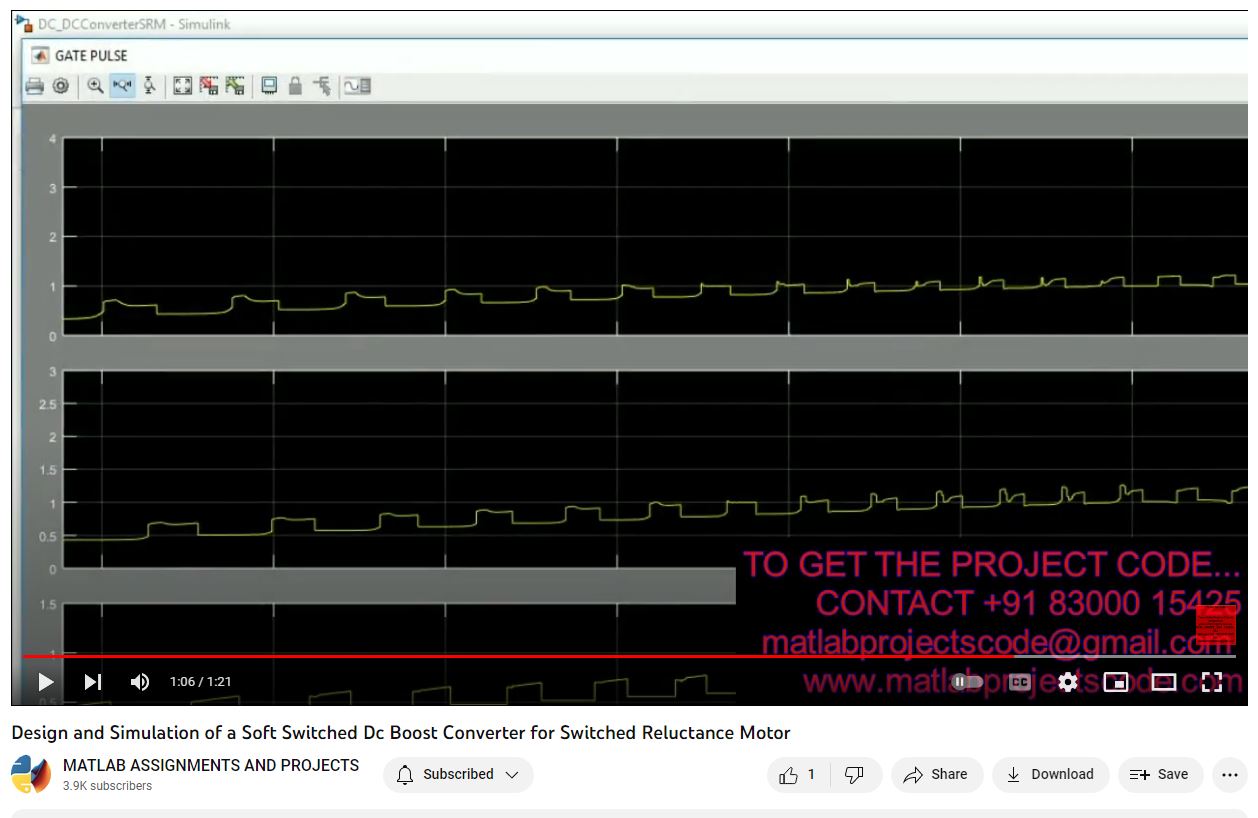This screenshot has height=818, width=1258.
Task: Toggle theater mode view
Action: [x=1163, y=682]
